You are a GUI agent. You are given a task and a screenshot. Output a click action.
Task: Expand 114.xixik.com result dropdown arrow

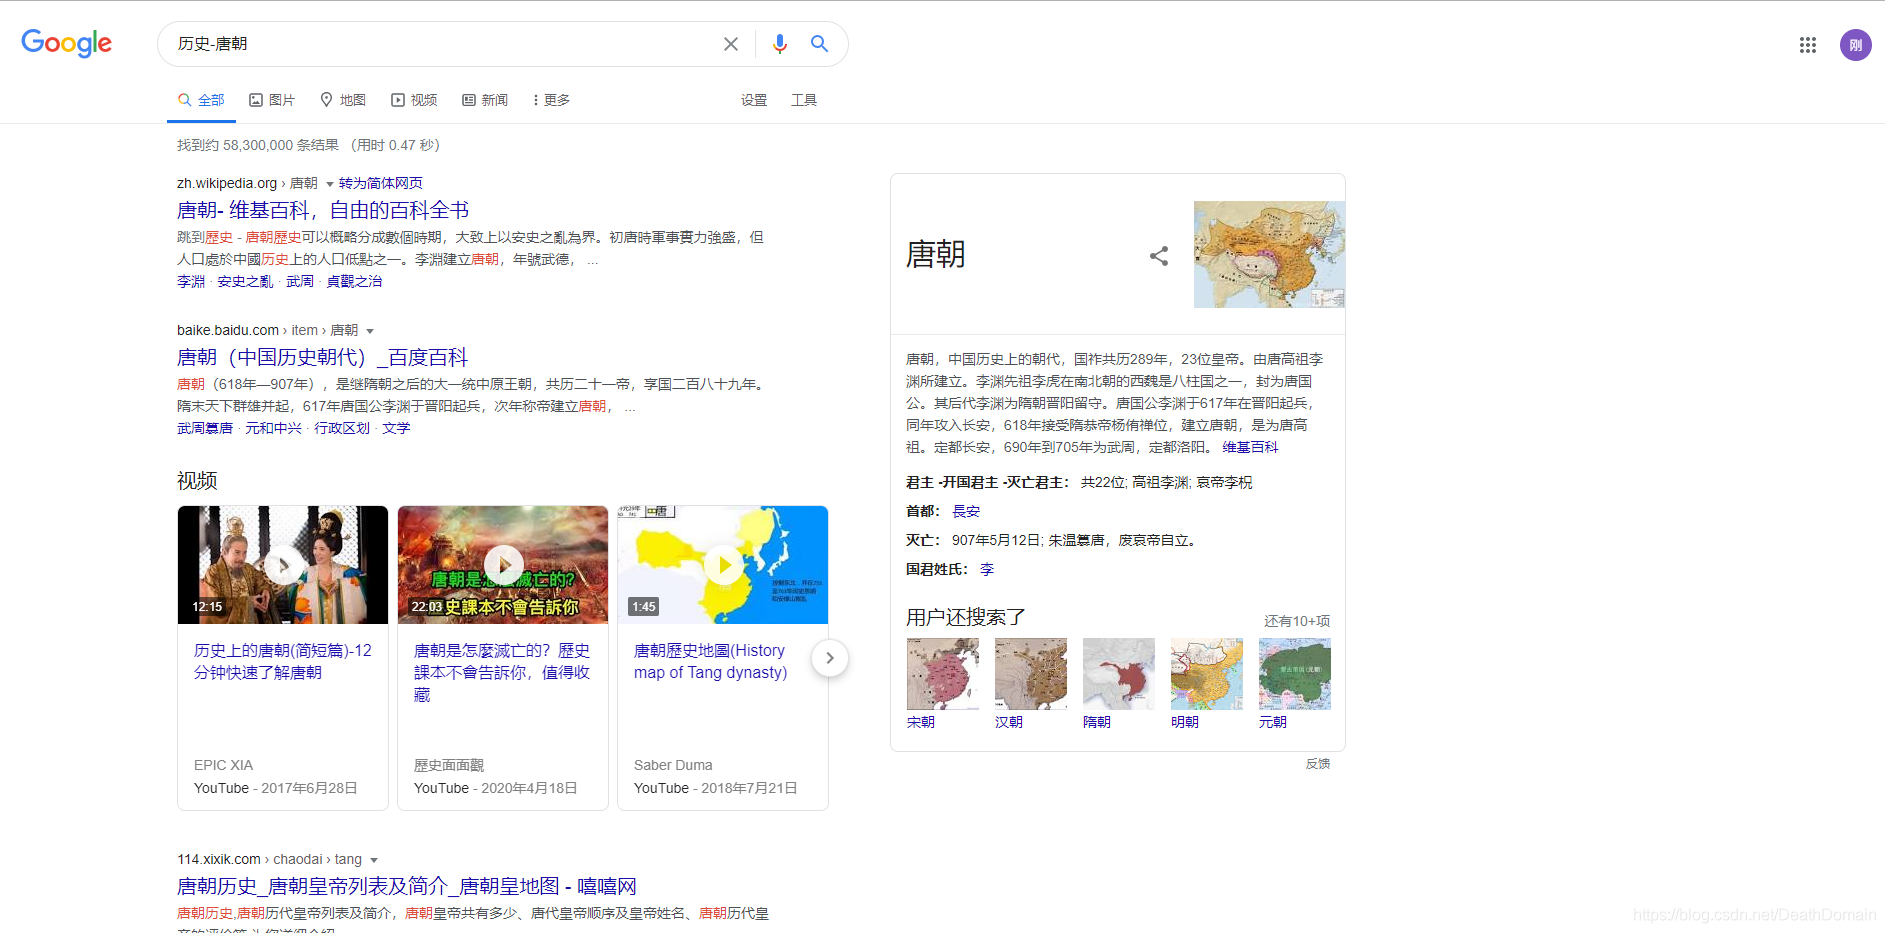[374, 860]
